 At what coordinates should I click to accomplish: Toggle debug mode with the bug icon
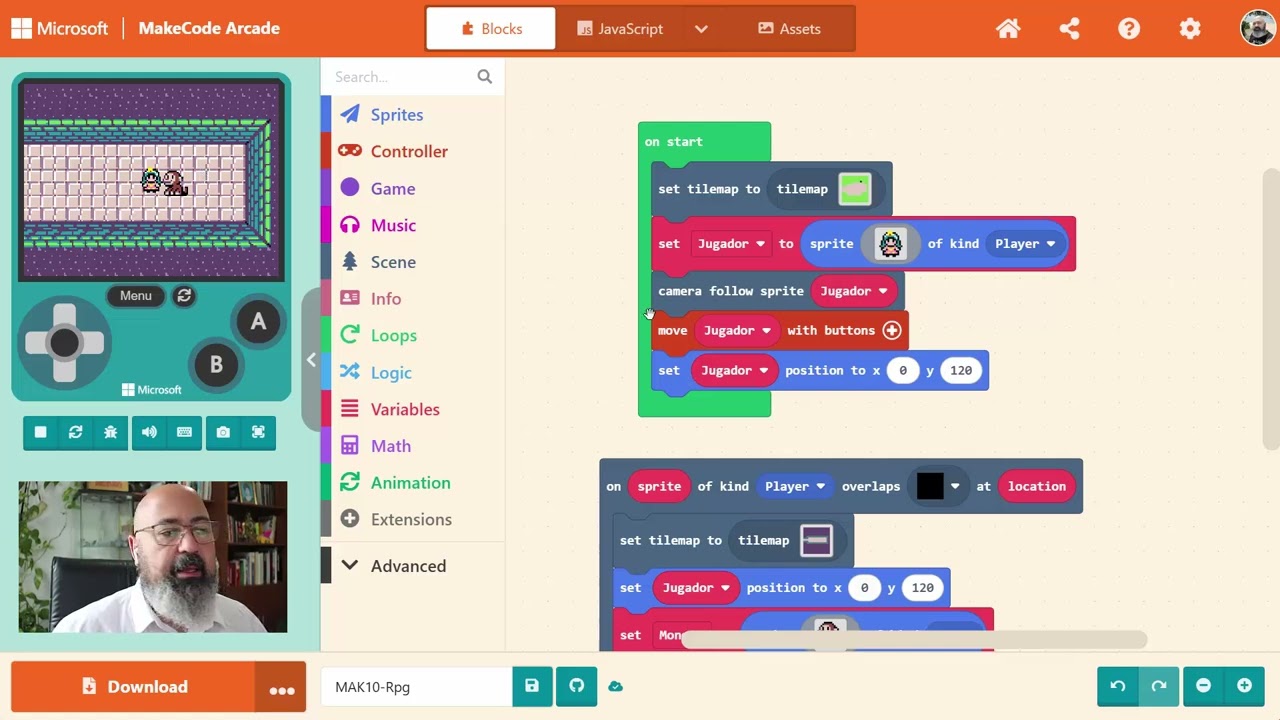(110, 432)
